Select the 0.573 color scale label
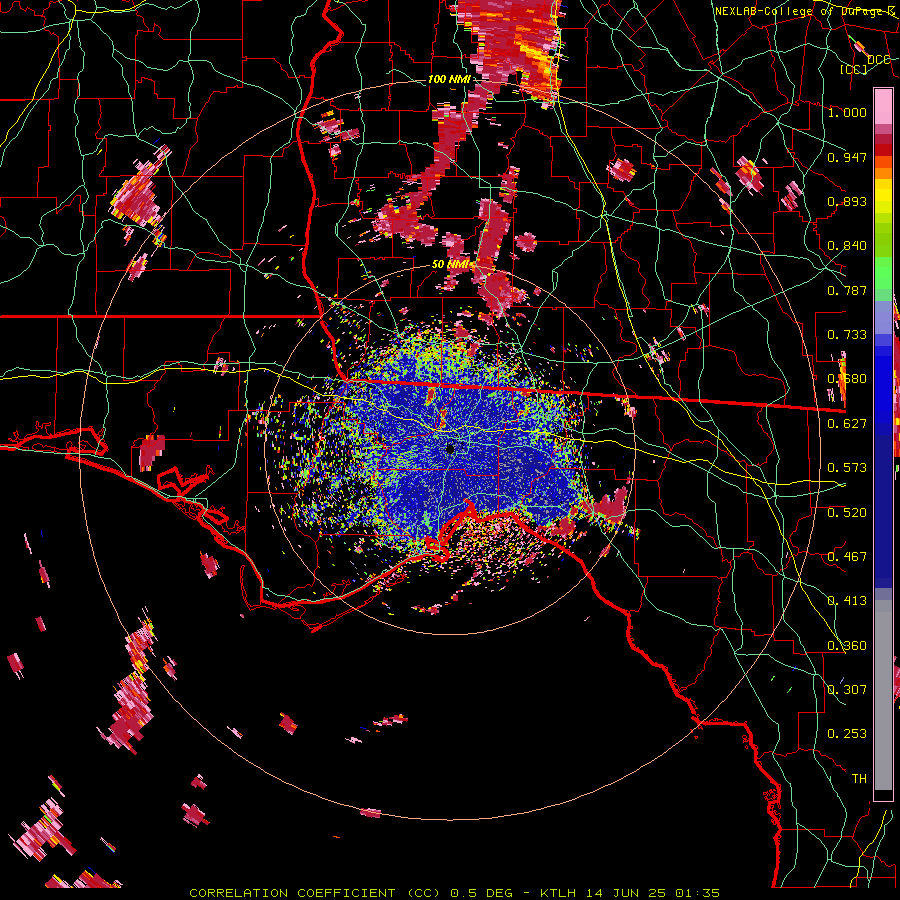900x900 pixels. pyautogui.click(x=847, y=468)
